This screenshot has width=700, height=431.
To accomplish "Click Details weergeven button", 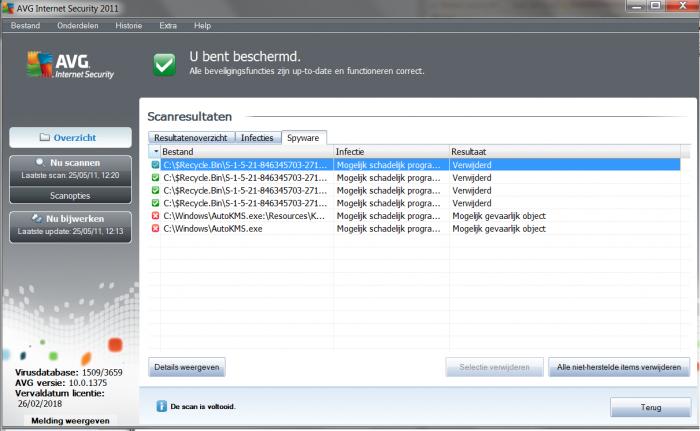I will 187,367.
